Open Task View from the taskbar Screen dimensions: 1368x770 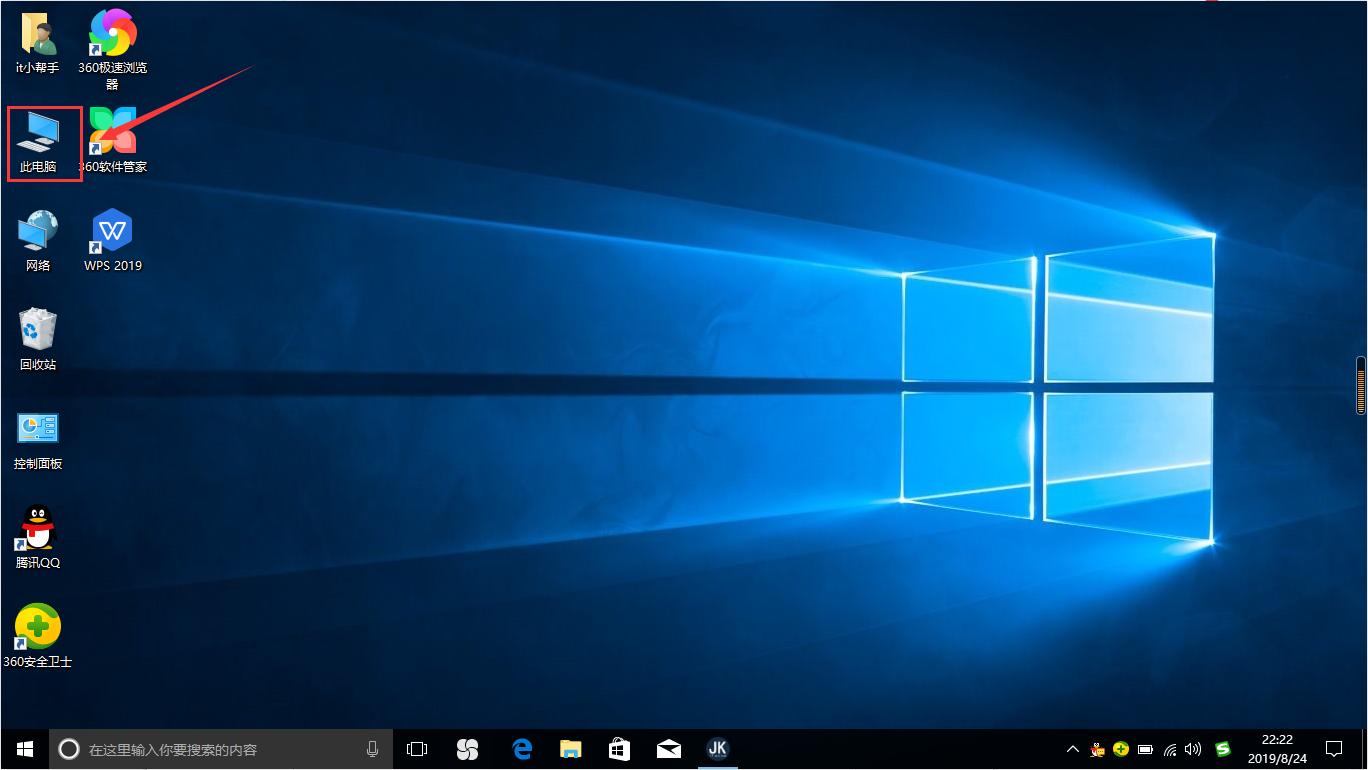click(x=417, y=749)
